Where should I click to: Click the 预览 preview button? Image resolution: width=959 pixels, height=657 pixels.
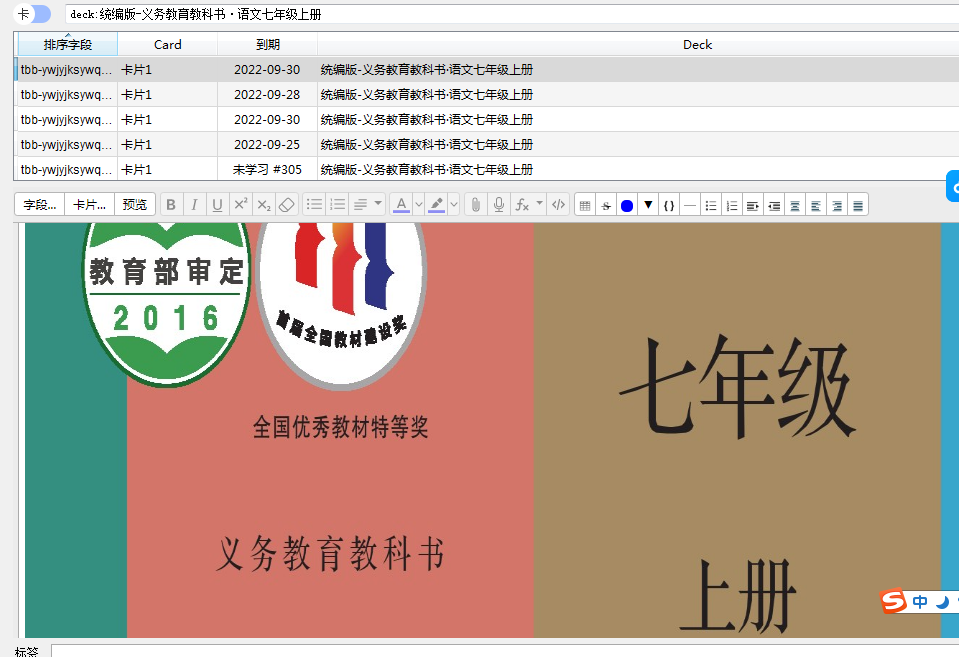click(135, 205)
